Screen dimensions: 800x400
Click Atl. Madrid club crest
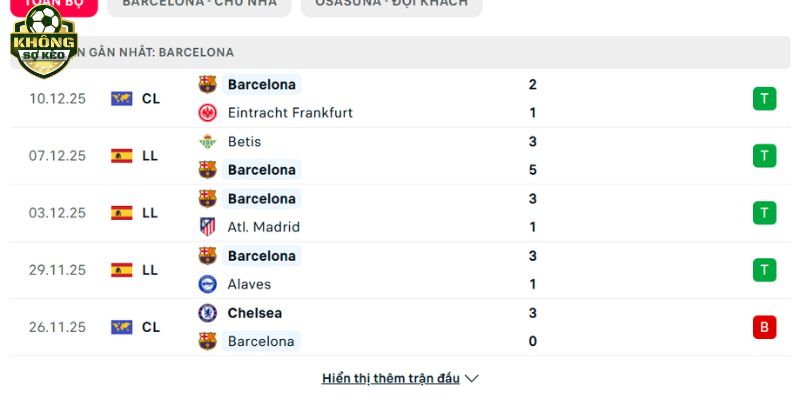pos(208,227)
